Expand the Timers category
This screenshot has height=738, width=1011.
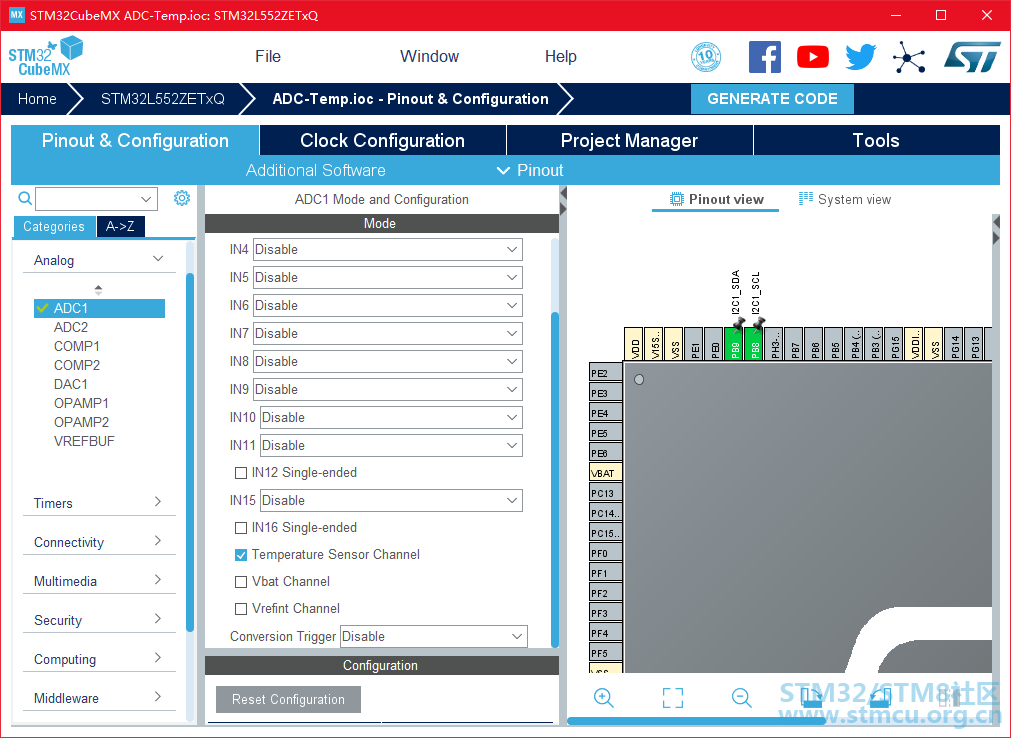pos(99,503)
